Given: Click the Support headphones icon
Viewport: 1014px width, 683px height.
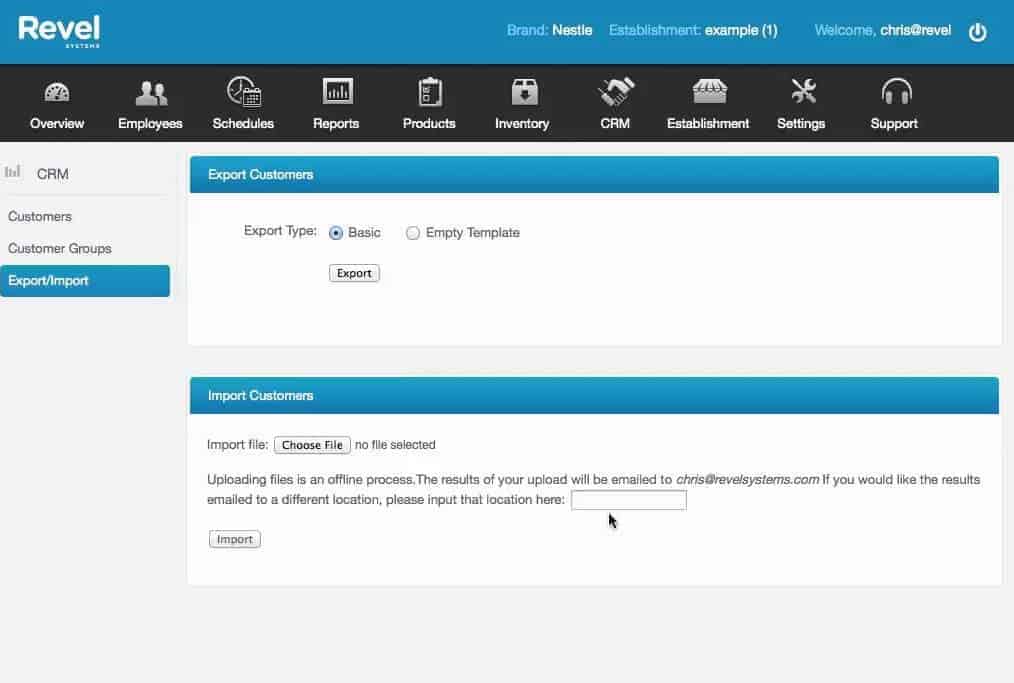Looking at the screenshot, I should tap(896, 92).
